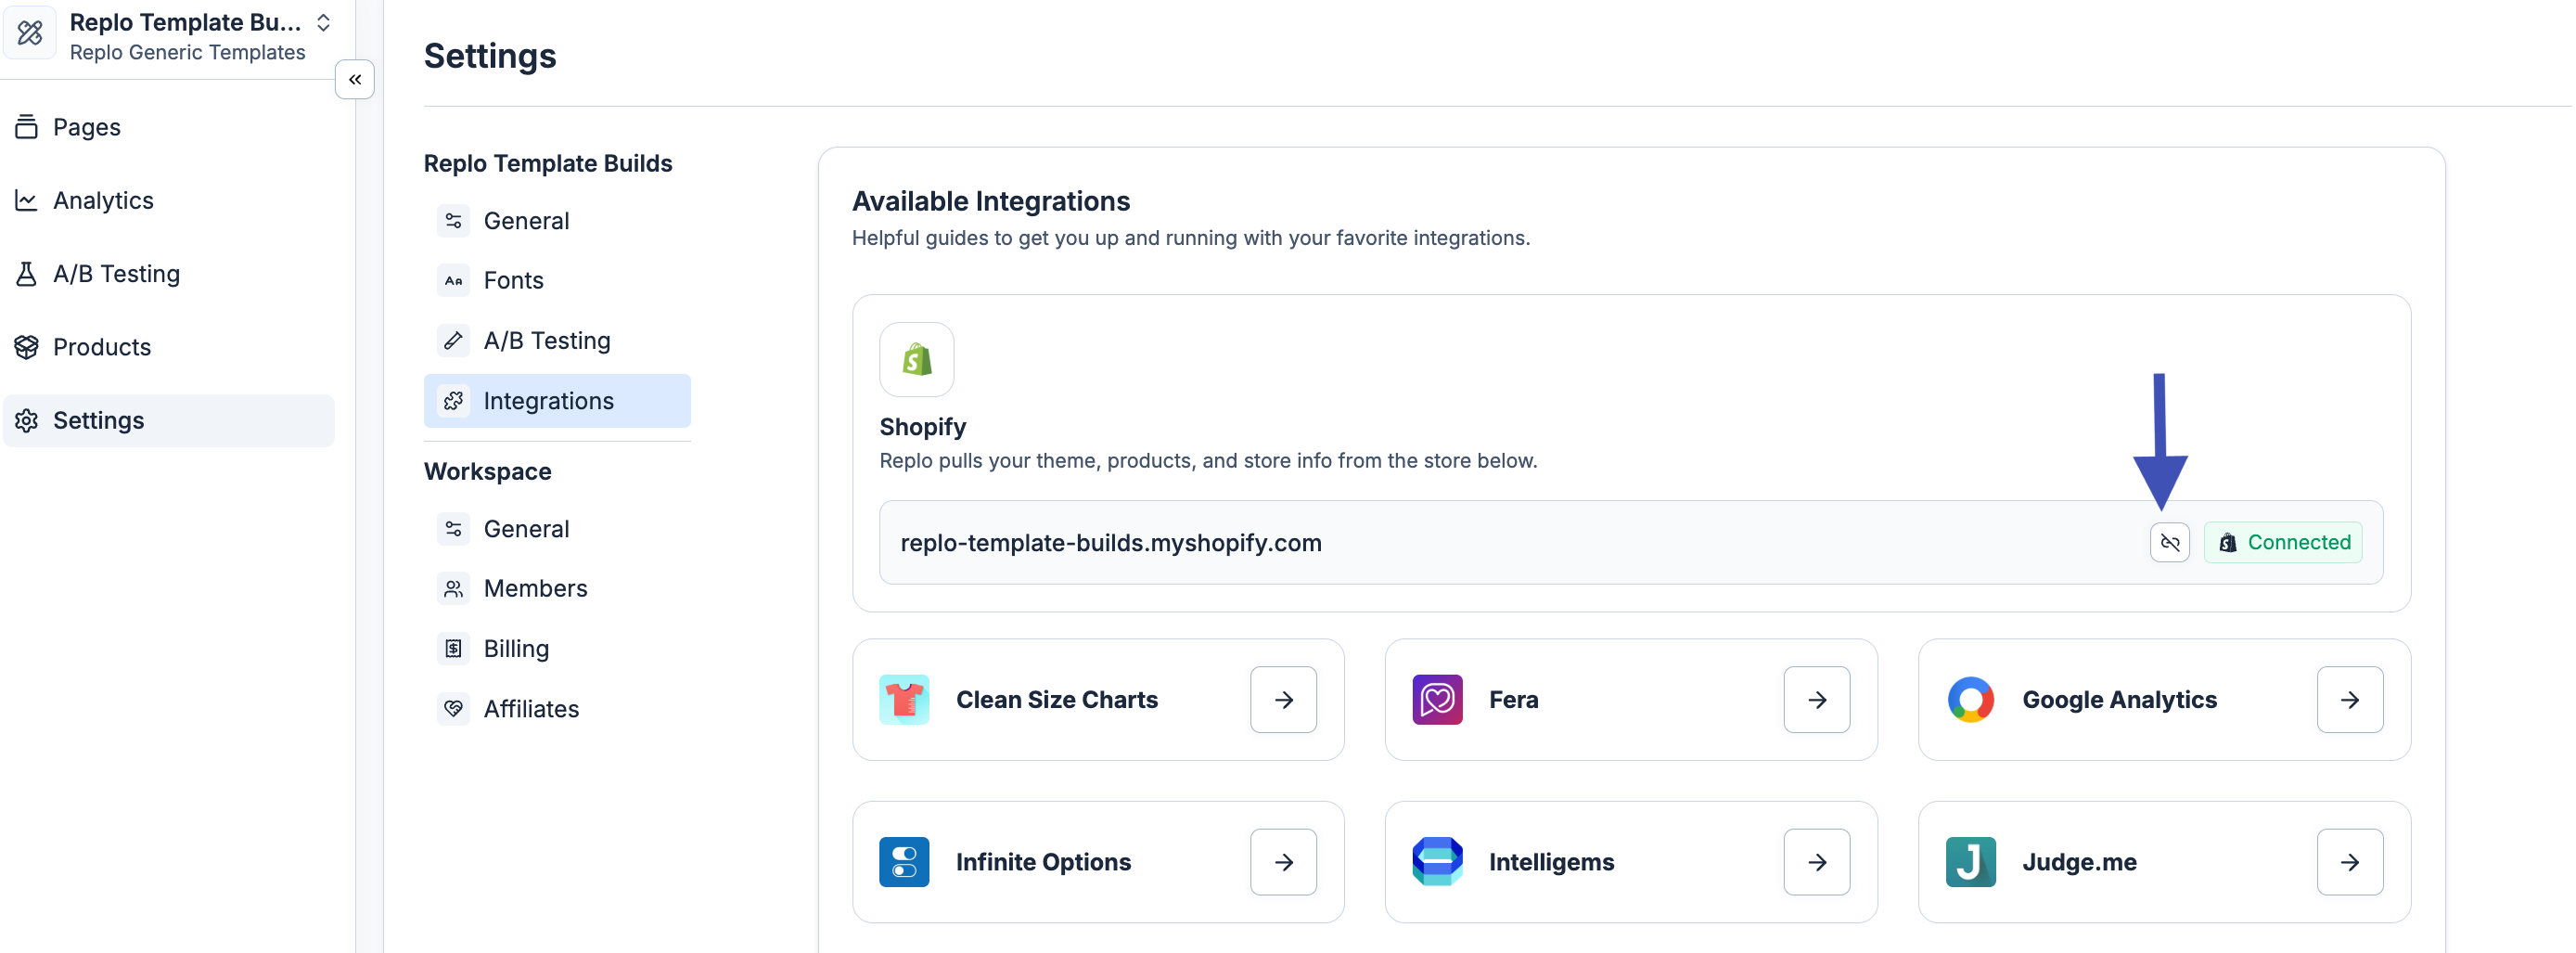Open Google Analytics integration arrow button

tap(2348, 700)
